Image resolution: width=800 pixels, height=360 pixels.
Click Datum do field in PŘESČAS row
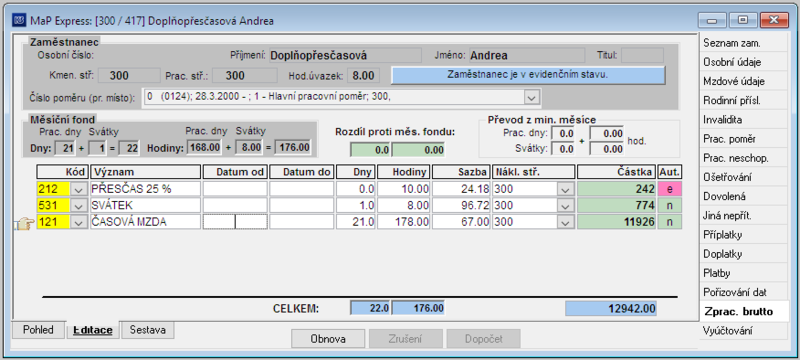302,189
